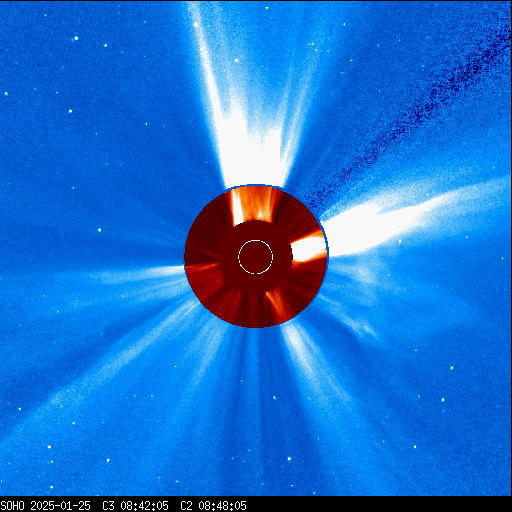Screen dimensions: 512x512
Task: Click the bright white patch inside the red C2 disk
Action: pos(308,249)
